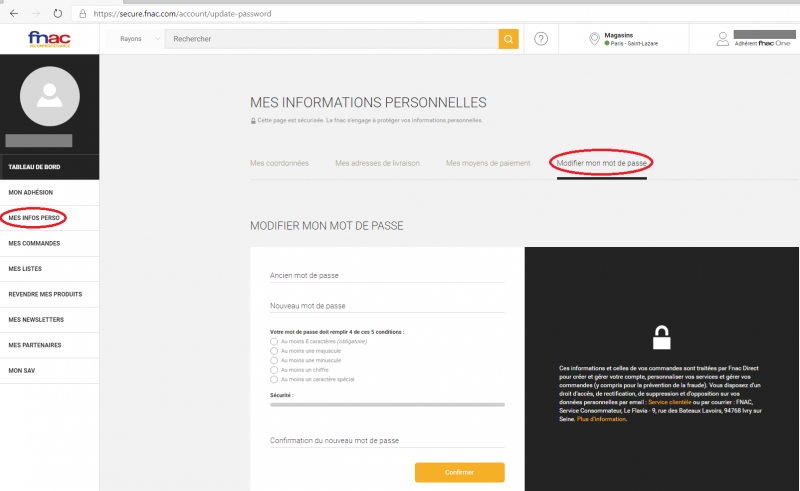Open Mes commandes in sidebar
Image resolution: width=800 pixels, height=491 pixels.
coord(49,243)
